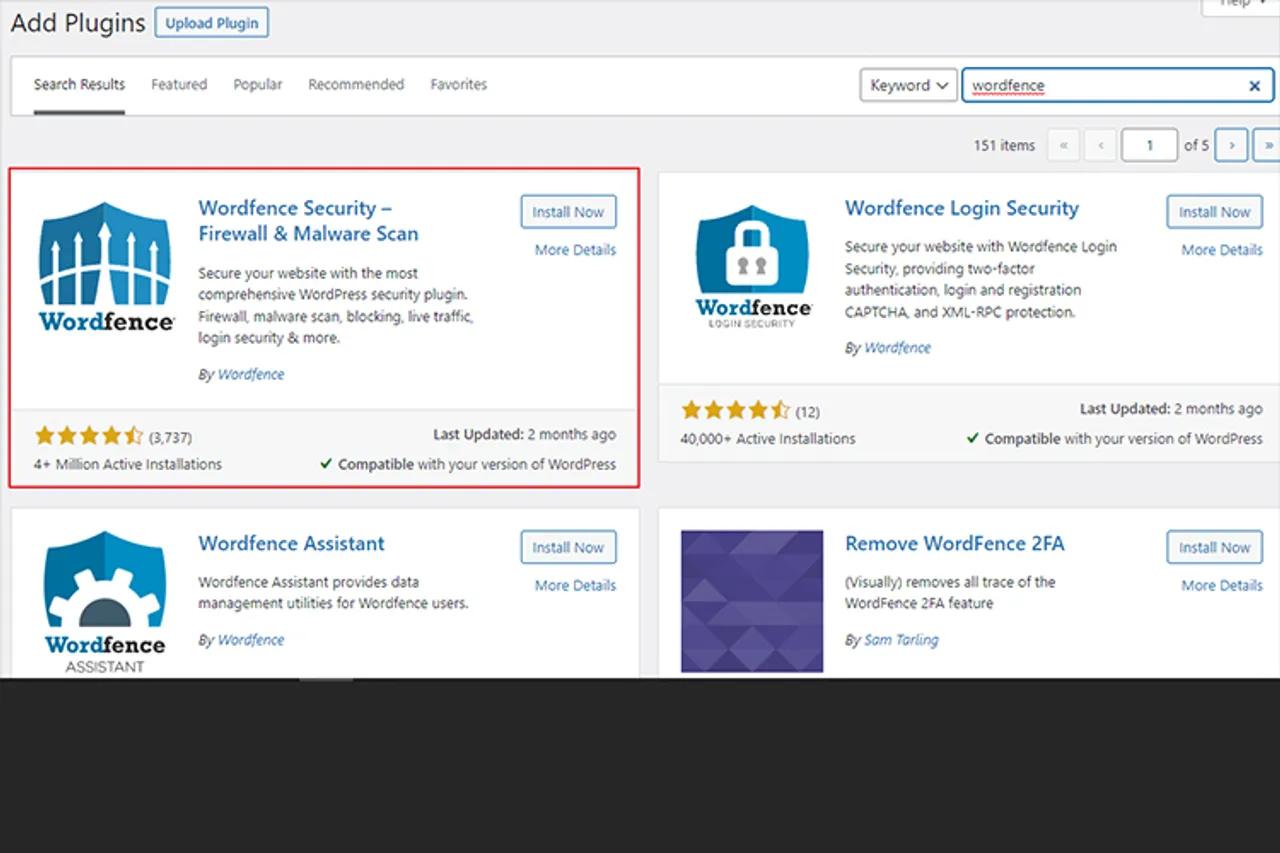
Task: Click the Add Plugins page heading
Action: [78, 23]
